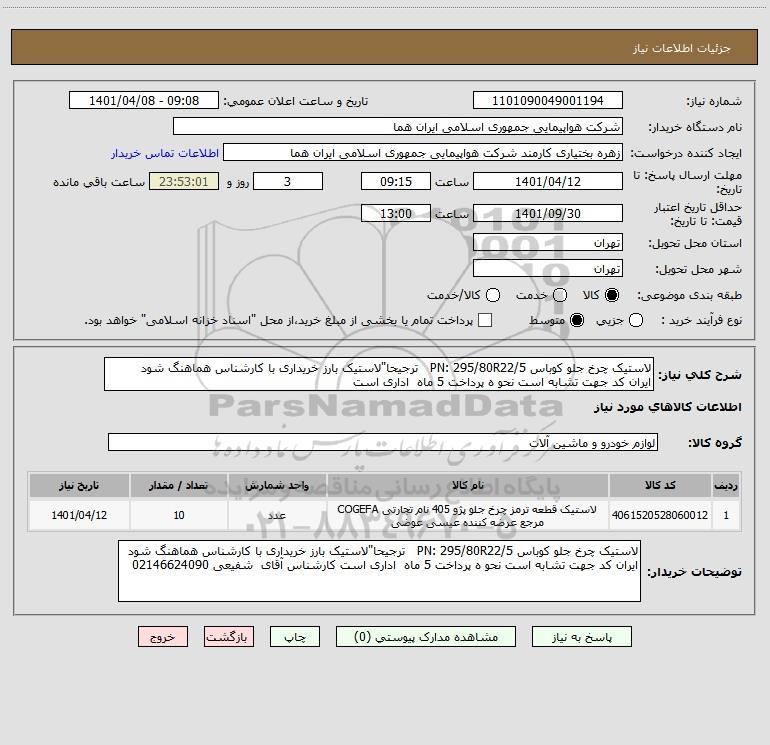770x745 pixels.
Task: Choose the کالا/خدمت radio option
Action: point(493,295)
